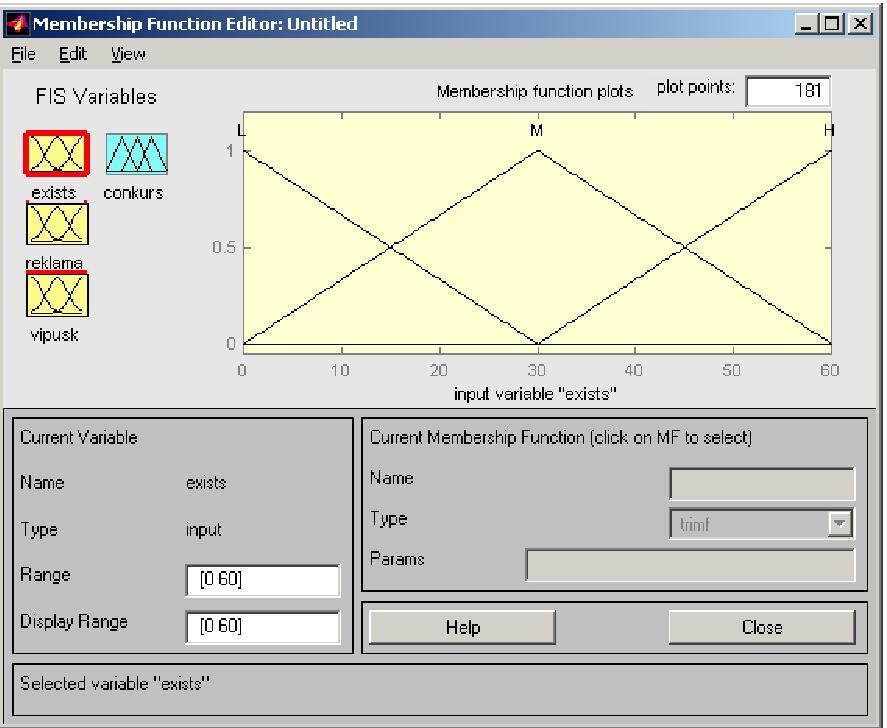Image resolution: width=887 pixels, height=728 pixels.
Task: Click the Close button in the panel
Action: 762,627
